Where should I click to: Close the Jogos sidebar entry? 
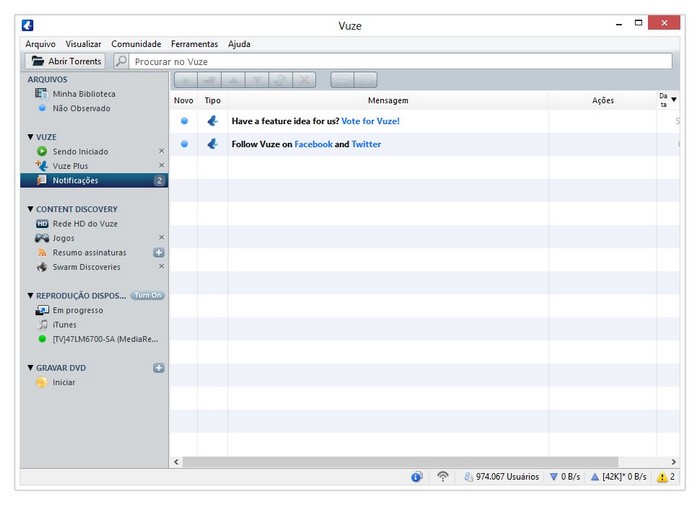pyautogui.click(x=162, y=238)
